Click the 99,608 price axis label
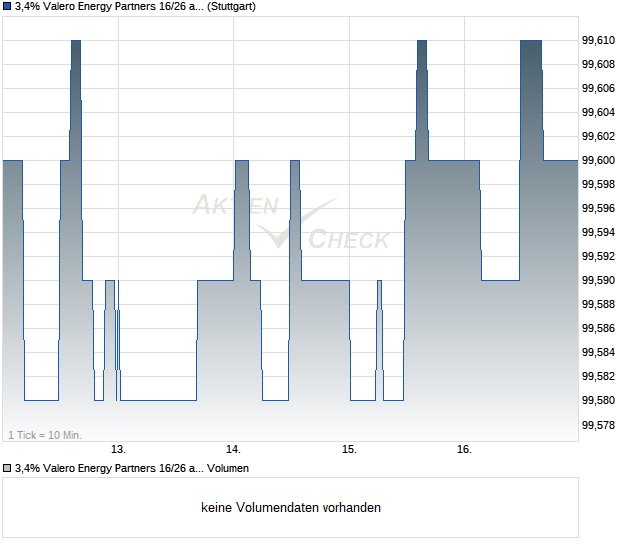 pos(598,64)
